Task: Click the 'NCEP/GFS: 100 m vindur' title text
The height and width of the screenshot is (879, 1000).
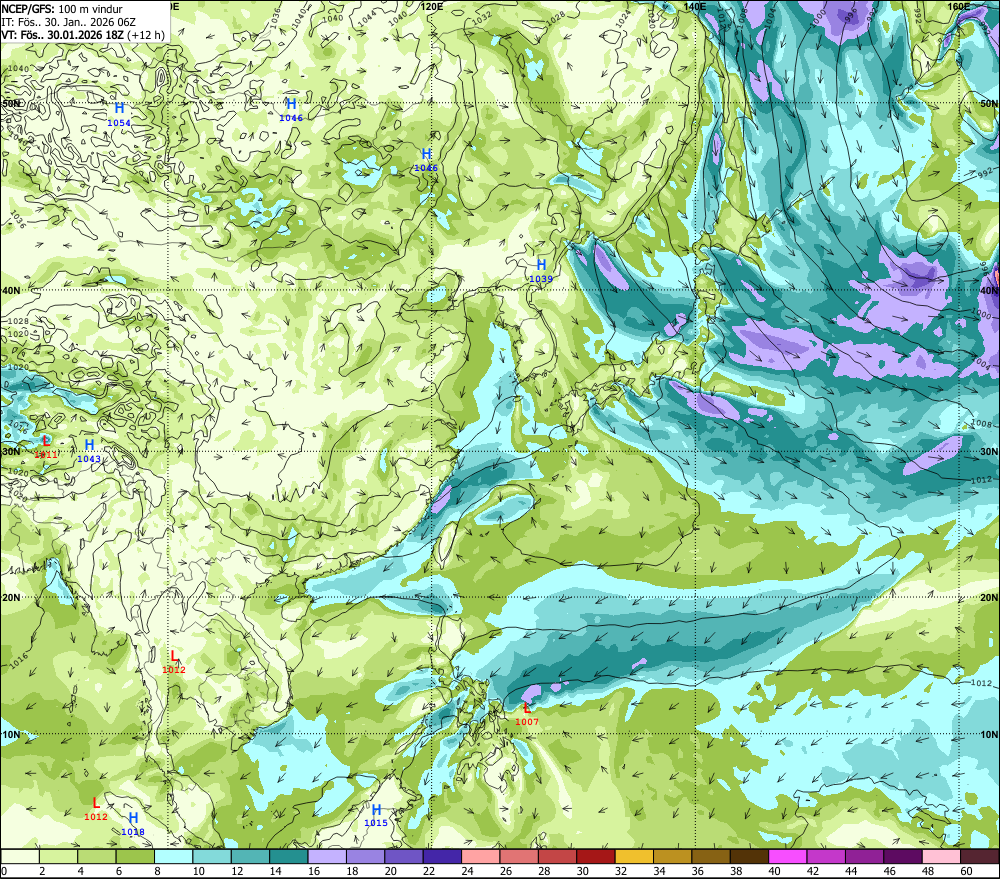Action: click(62, 9)
